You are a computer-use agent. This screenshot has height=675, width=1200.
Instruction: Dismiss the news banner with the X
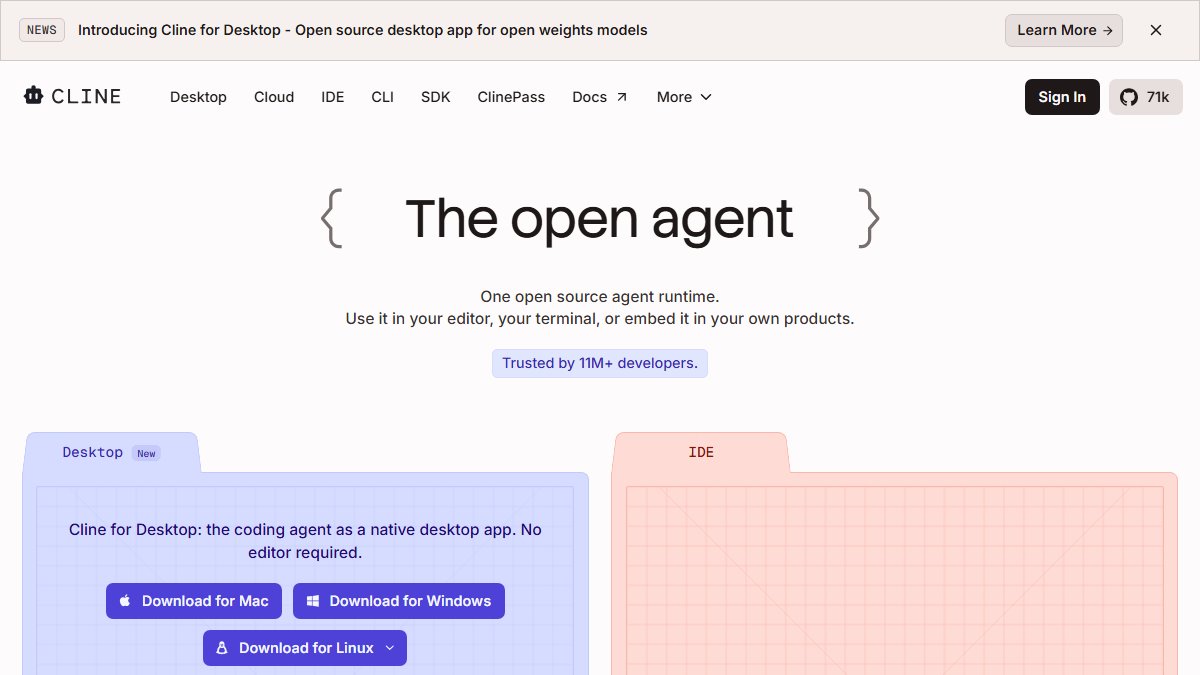(x=1156, y=30)
